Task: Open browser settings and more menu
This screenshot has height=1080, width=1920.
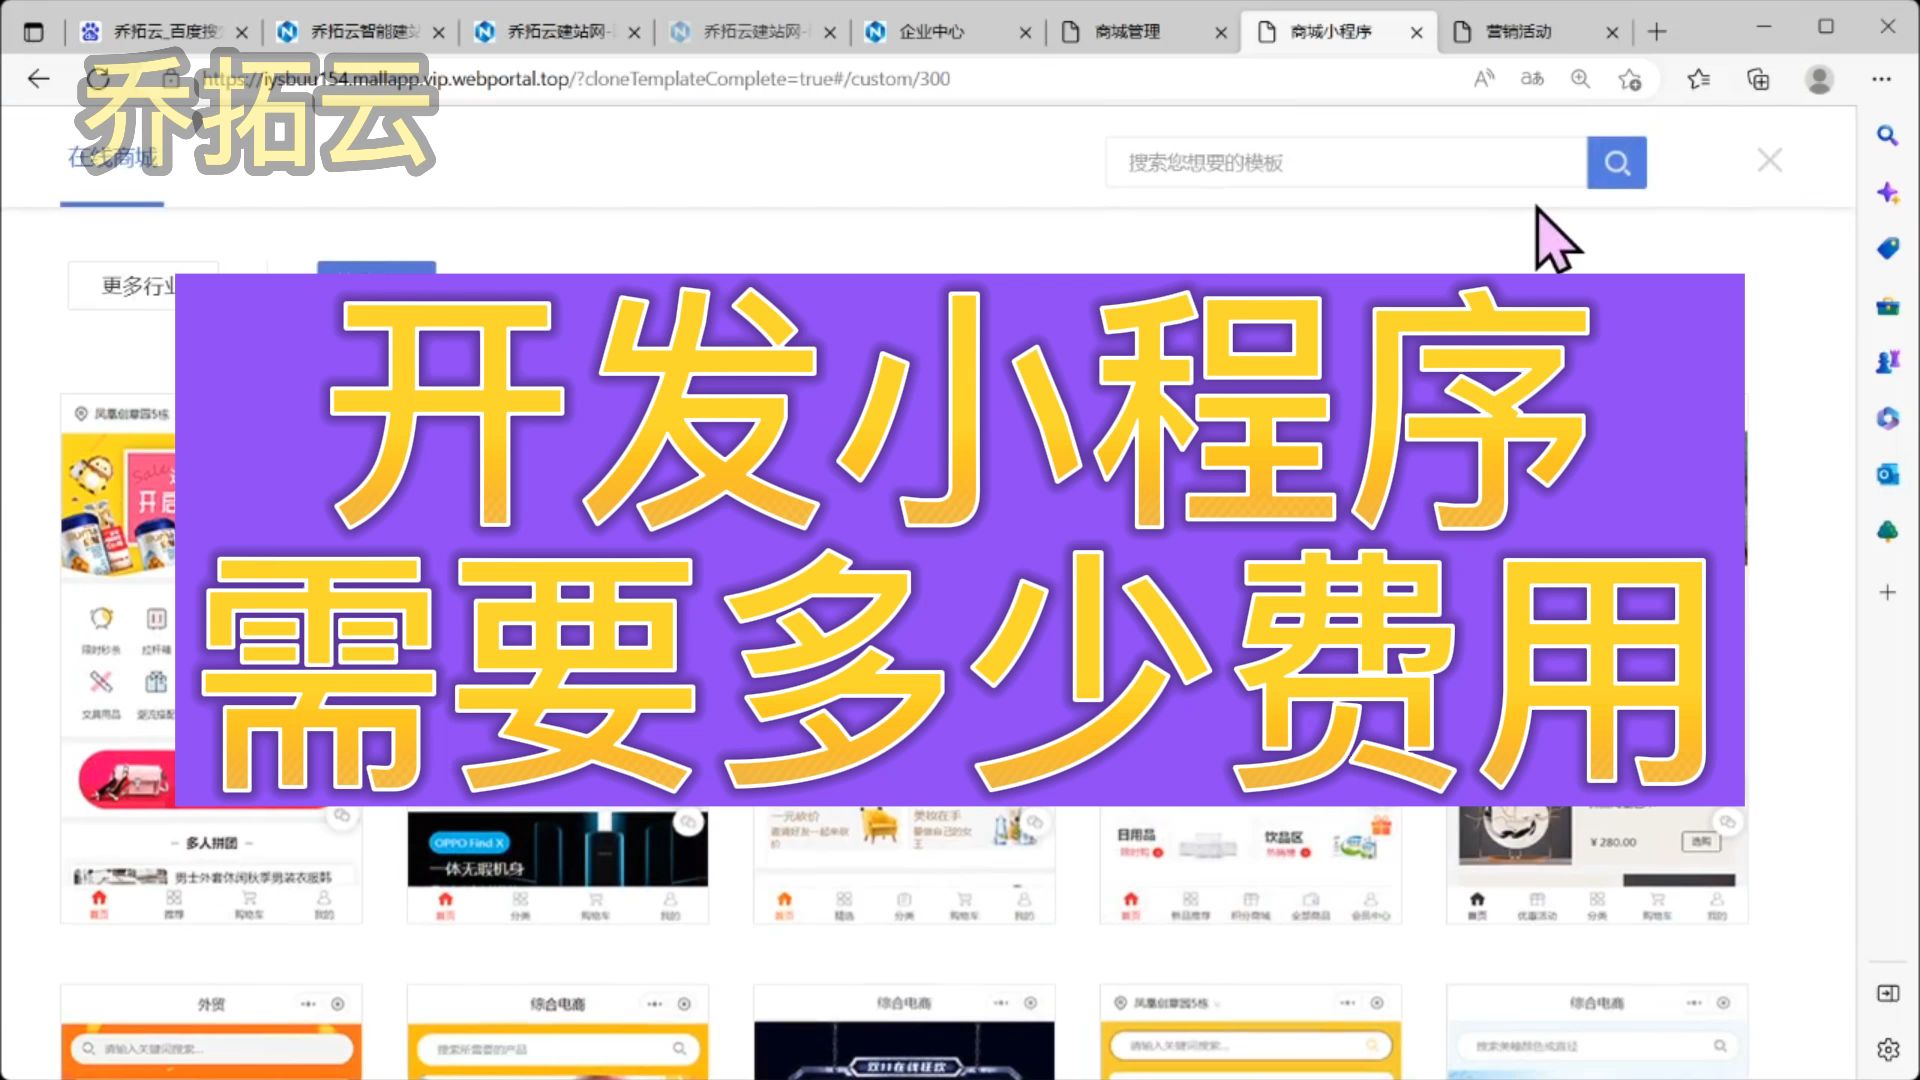Action: coord(1881,78)
